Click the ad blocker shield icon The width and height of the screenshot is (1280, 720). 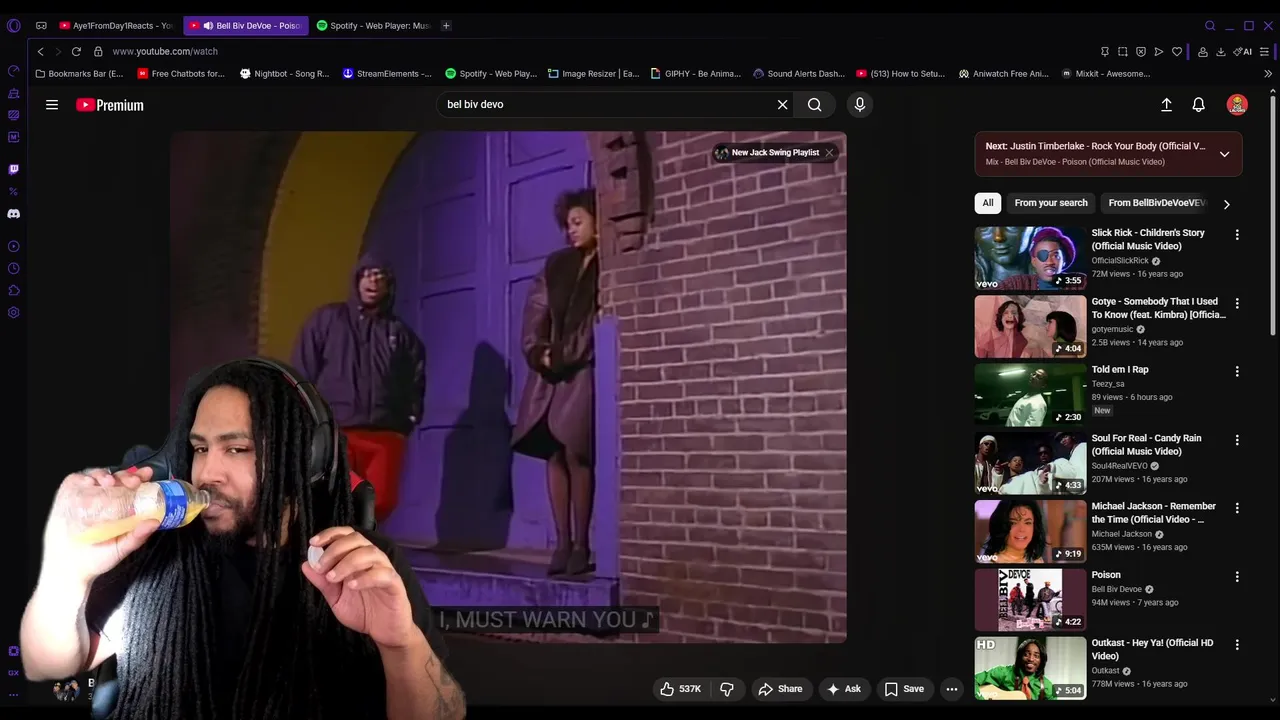point(1141,52)
